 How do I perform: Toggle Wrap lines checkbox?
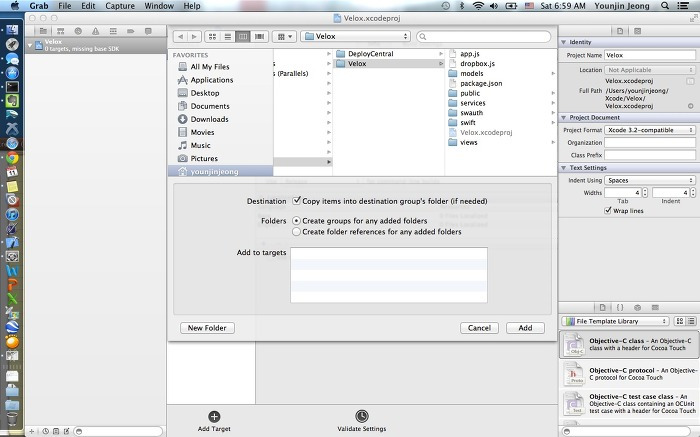pos(608,210)
